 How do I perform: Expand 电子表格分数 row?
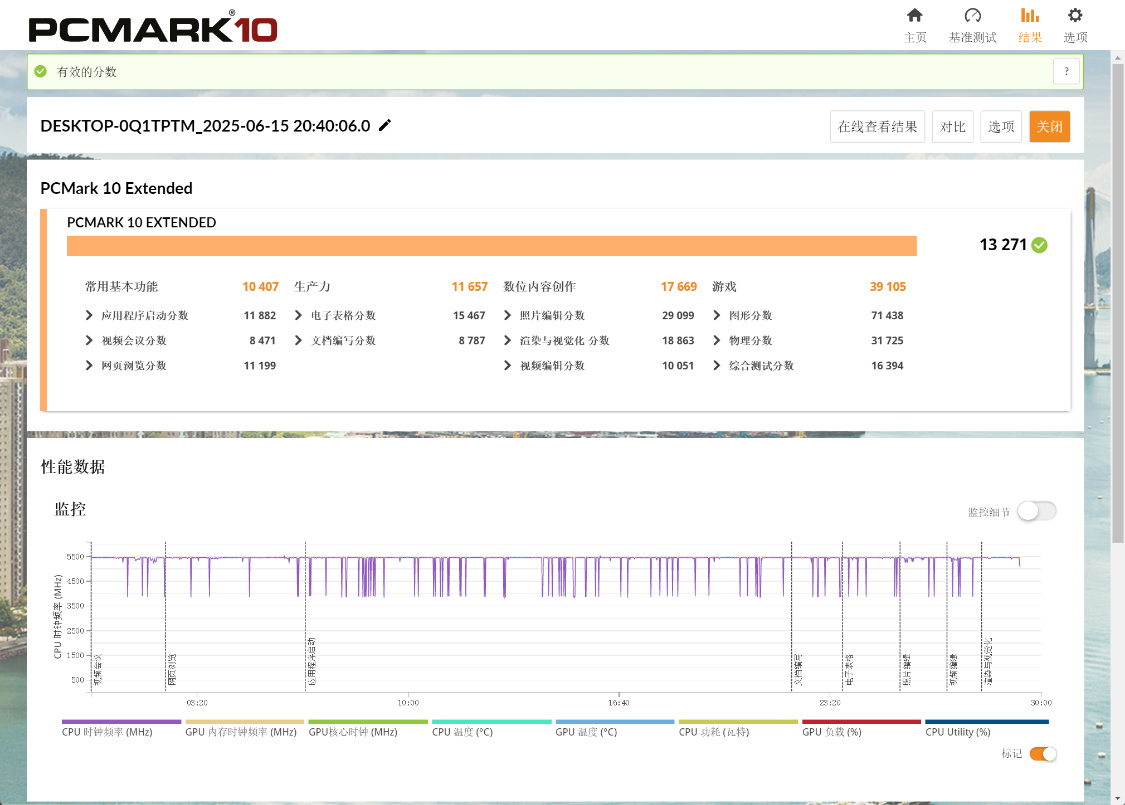(x=298, y=315)
